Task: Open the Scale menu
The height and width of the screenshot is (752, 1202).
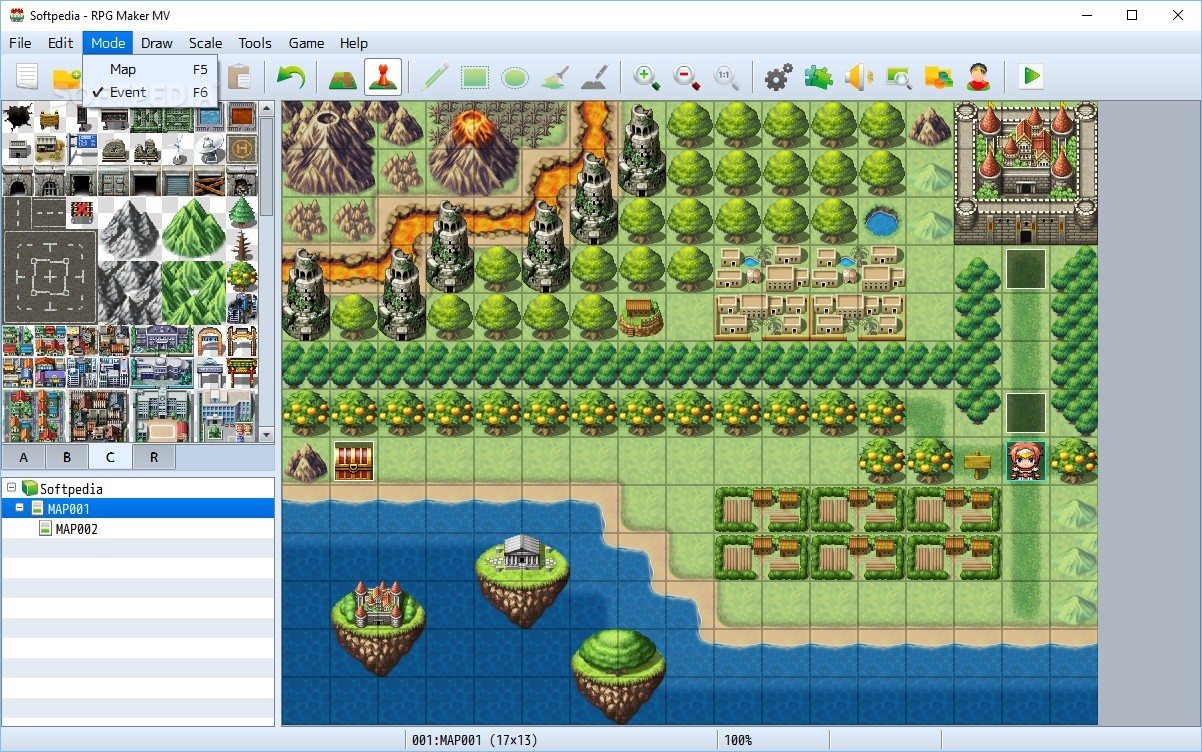Action: [206, 43]
